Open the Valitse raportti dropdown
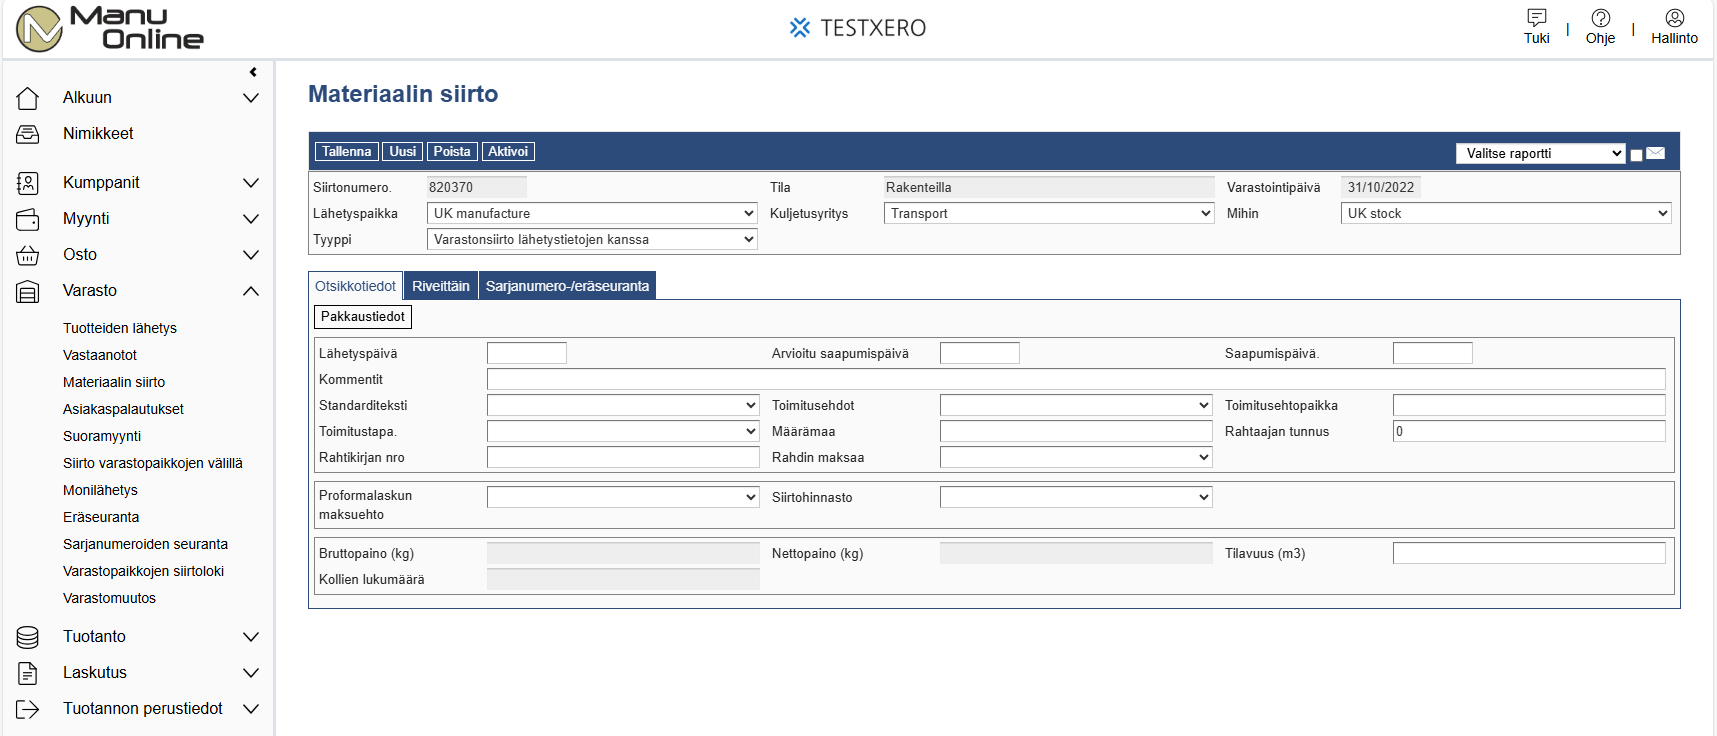1717x736 pixels. (1540, 153)
